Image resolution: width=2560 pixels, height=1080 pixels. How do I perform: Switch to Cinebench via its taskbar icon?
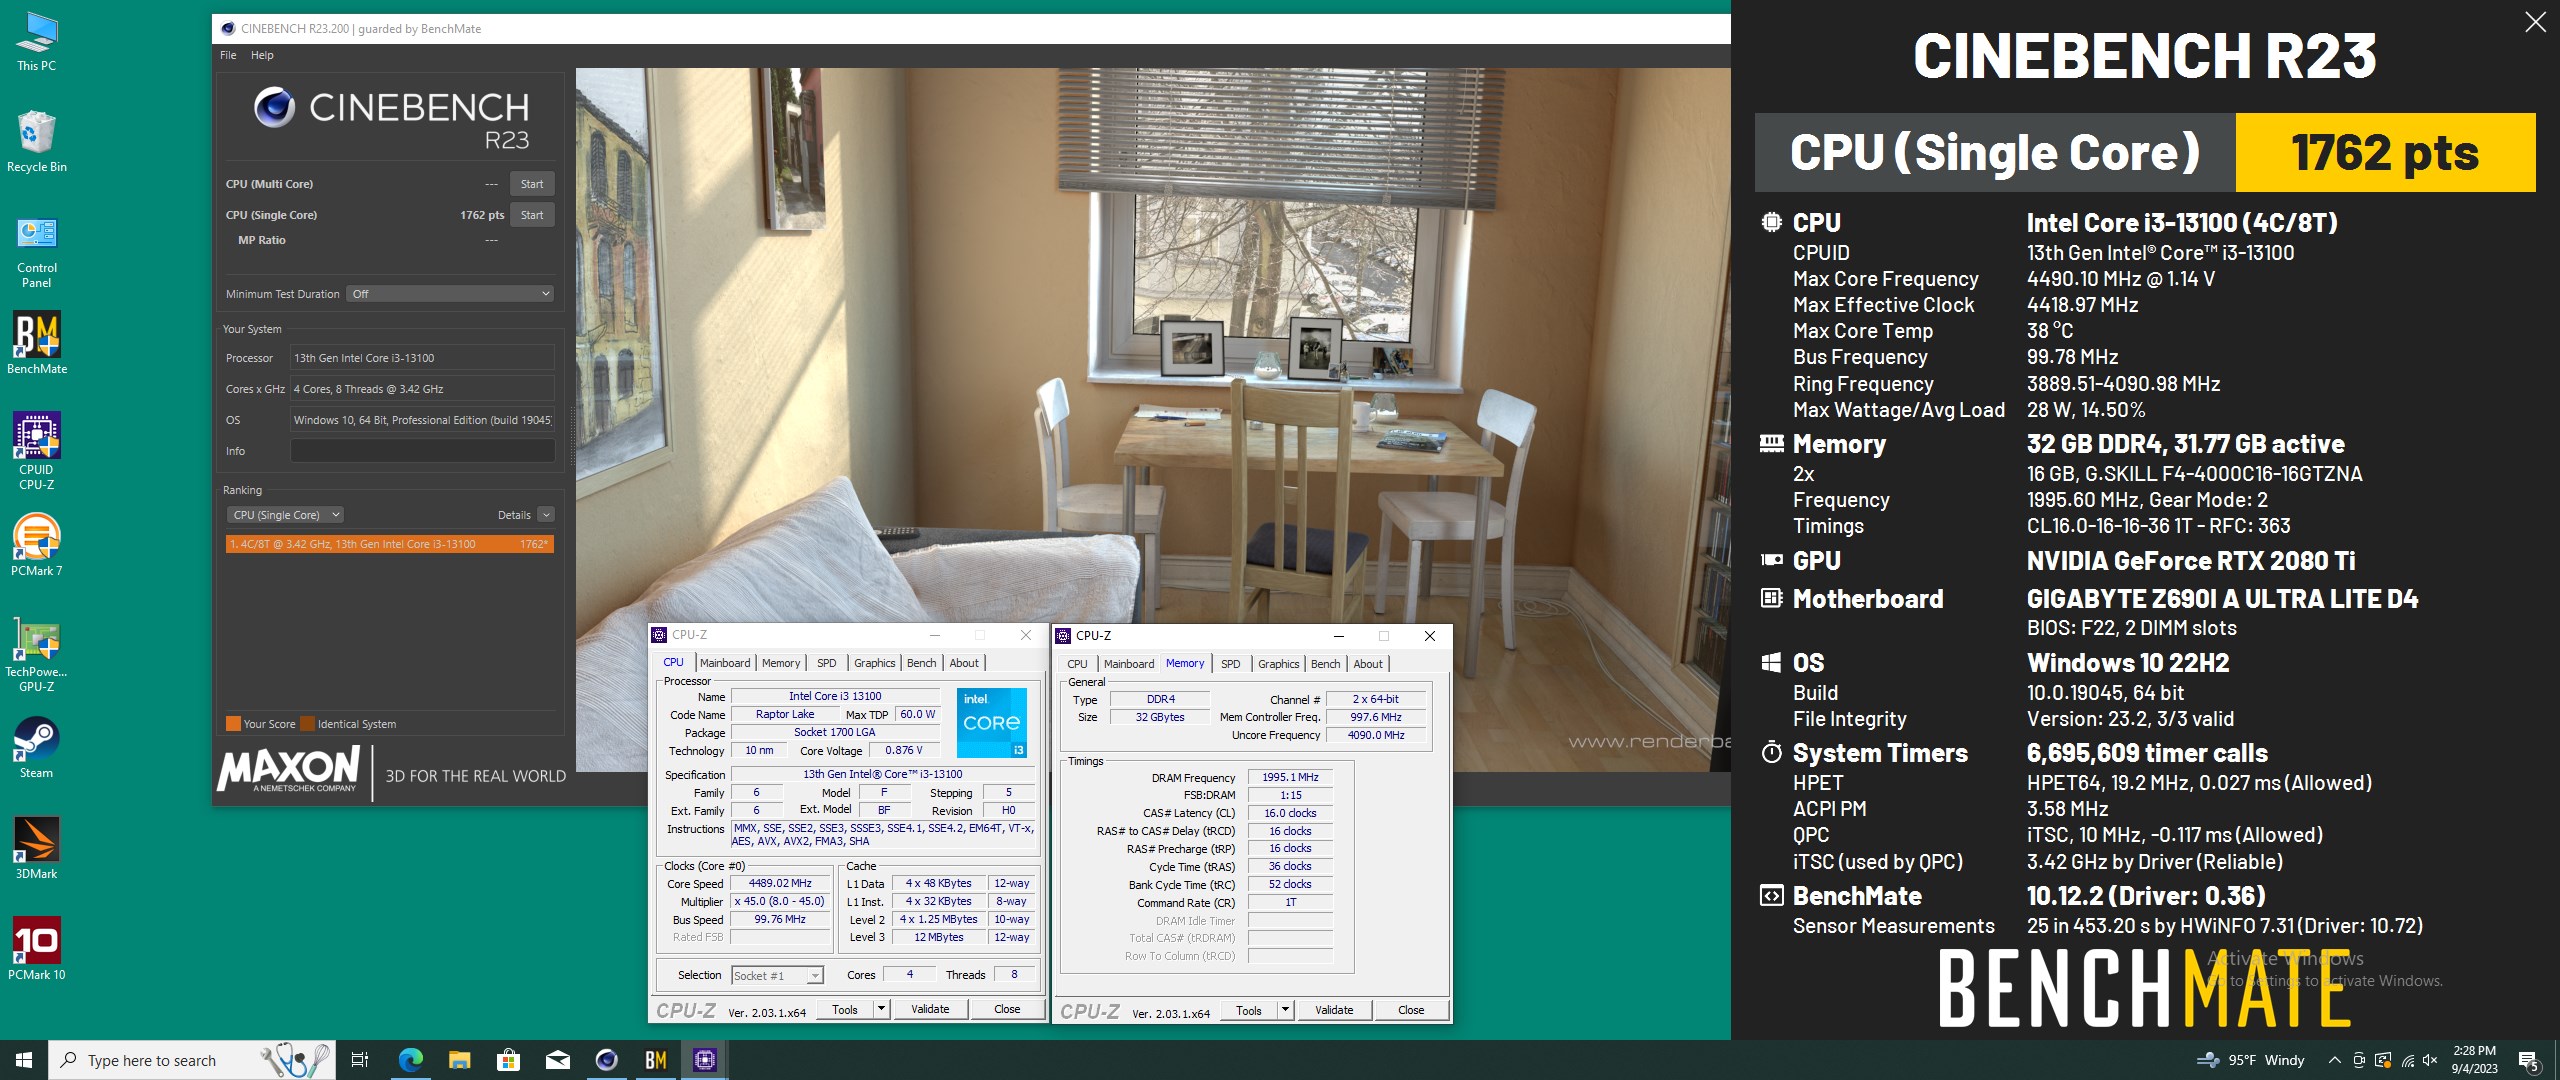tap(606, 1060)
